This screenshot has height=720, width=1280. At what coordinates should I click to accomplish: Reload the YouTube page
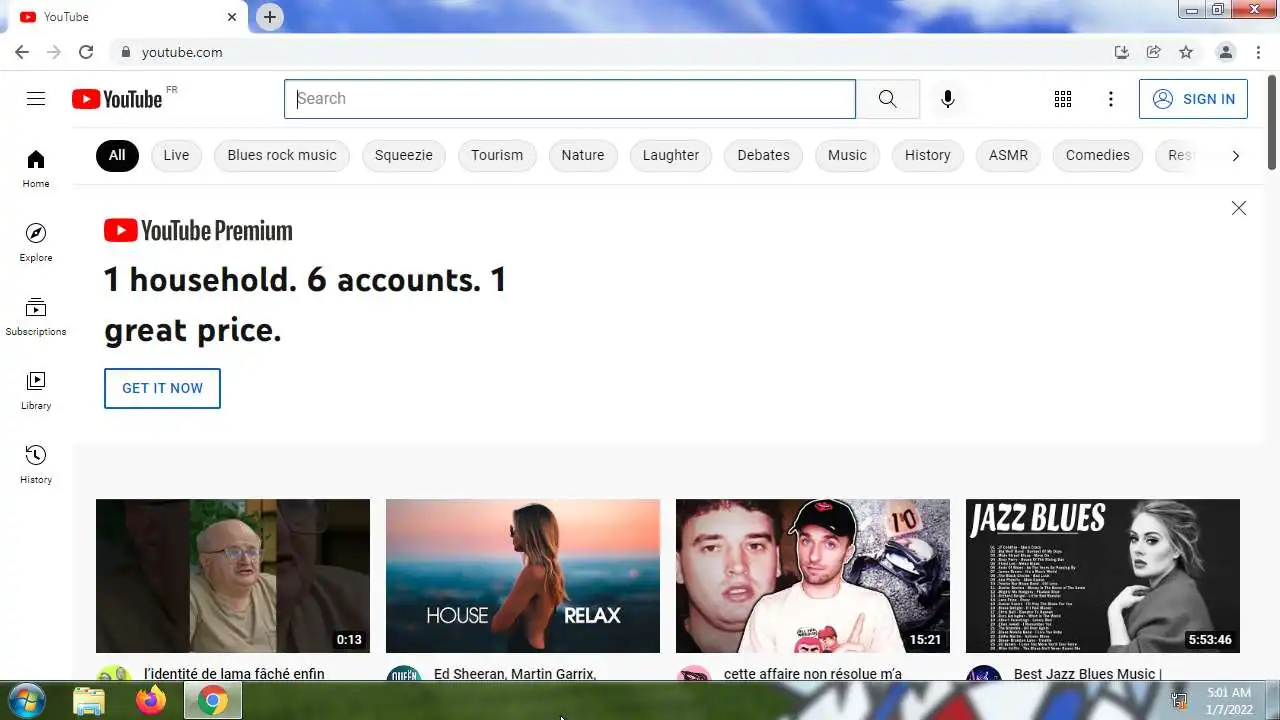pyautogui.click(x=86, y=52)
